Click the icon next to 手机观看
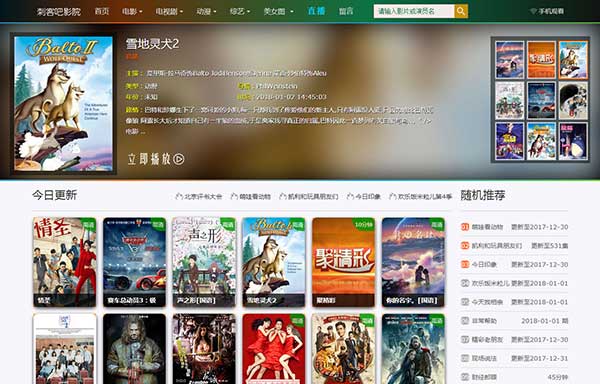 [x=533, y=11]
